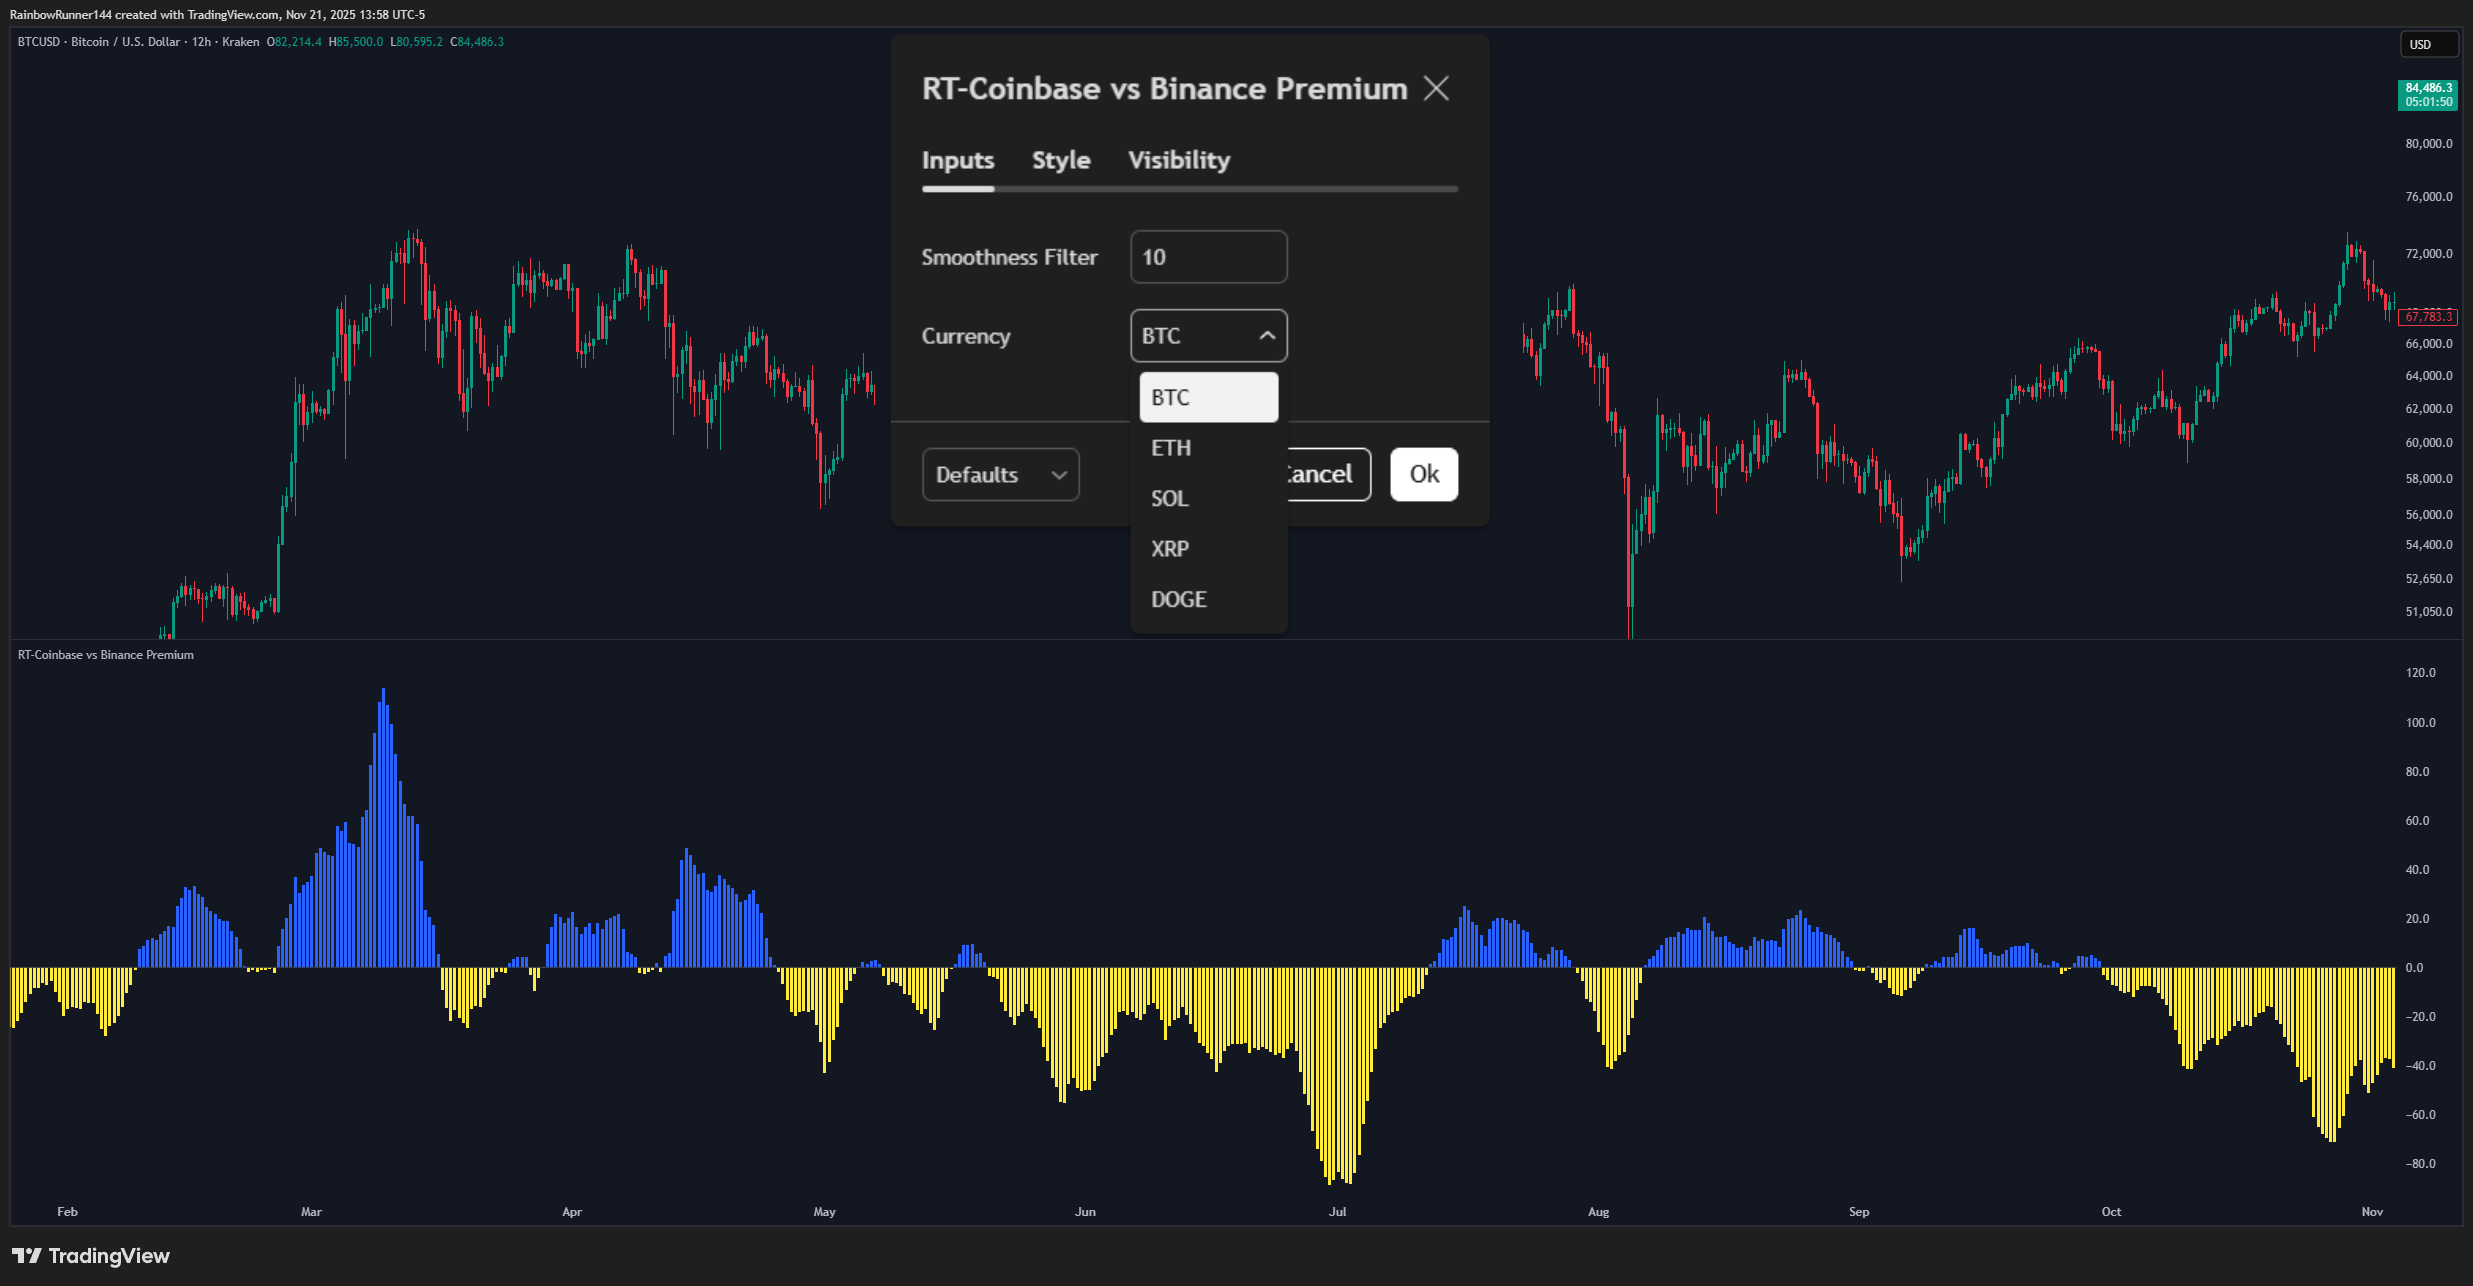Click the Jul label on time axis
This screenshot has width=2473, height=1286.
click(x=1338, y=1212)
